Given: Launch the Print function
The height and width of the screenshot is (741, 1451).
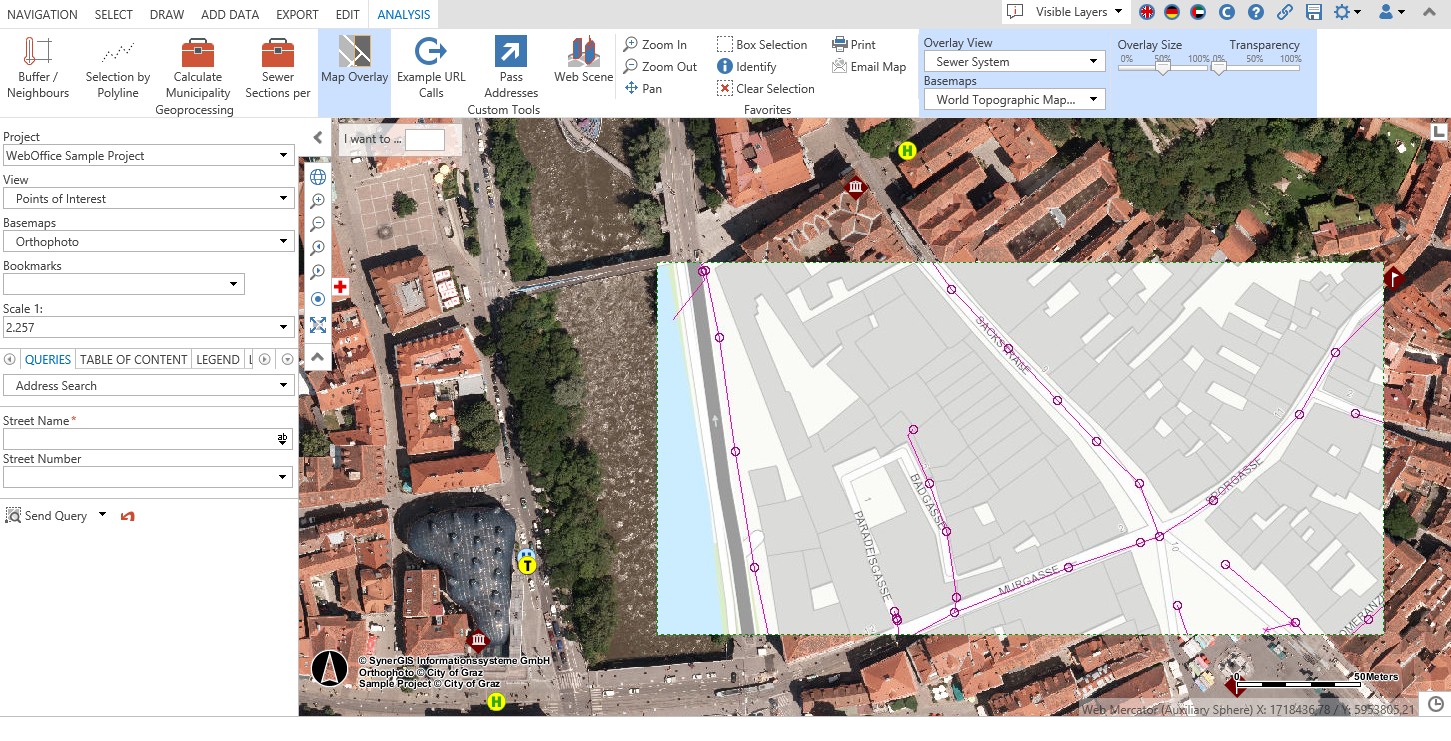Looking at the screenshot, I should (855, 44).
